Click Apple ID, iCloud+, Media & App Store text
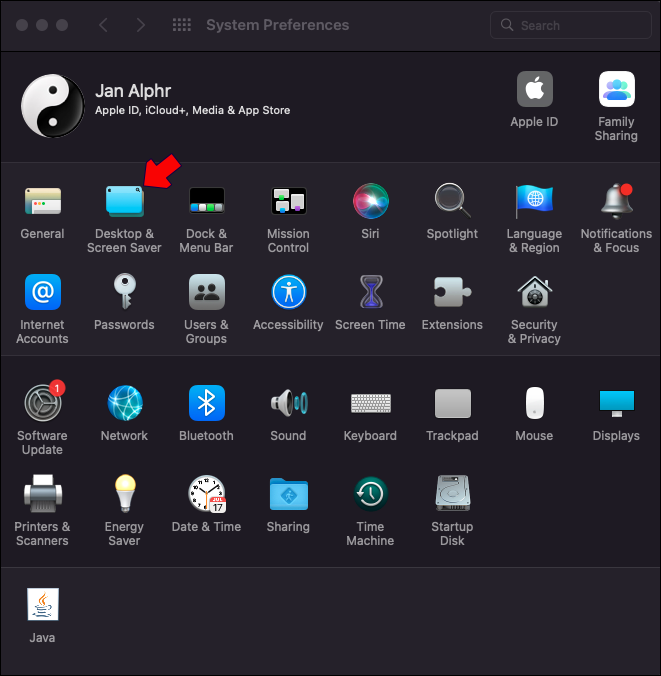Viewport: 661px width, 676px height. pos(193,110)
